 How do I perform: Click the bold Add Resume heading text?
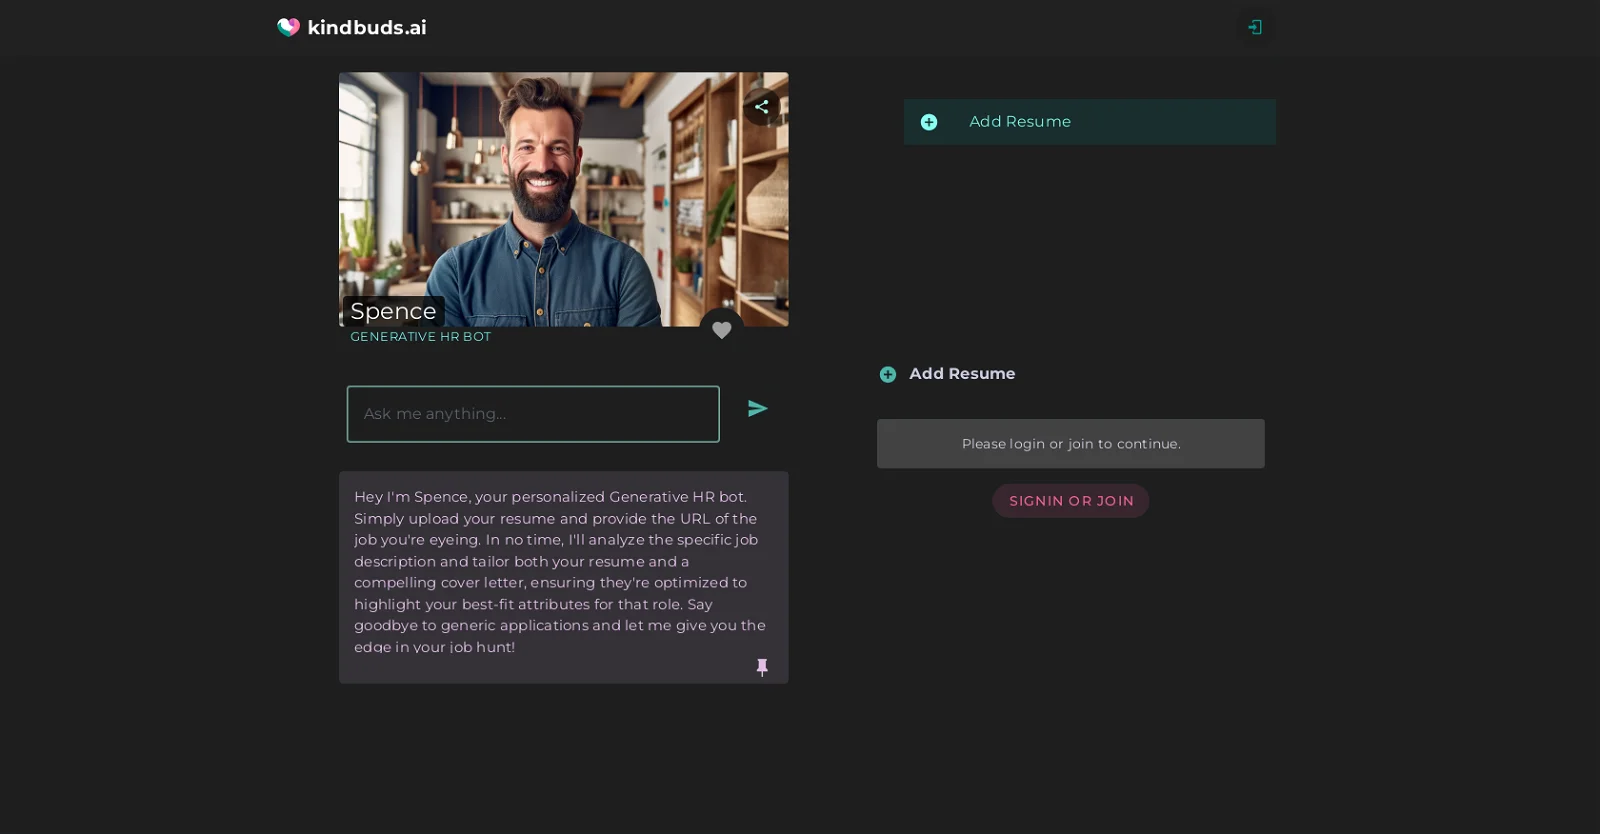962,373
